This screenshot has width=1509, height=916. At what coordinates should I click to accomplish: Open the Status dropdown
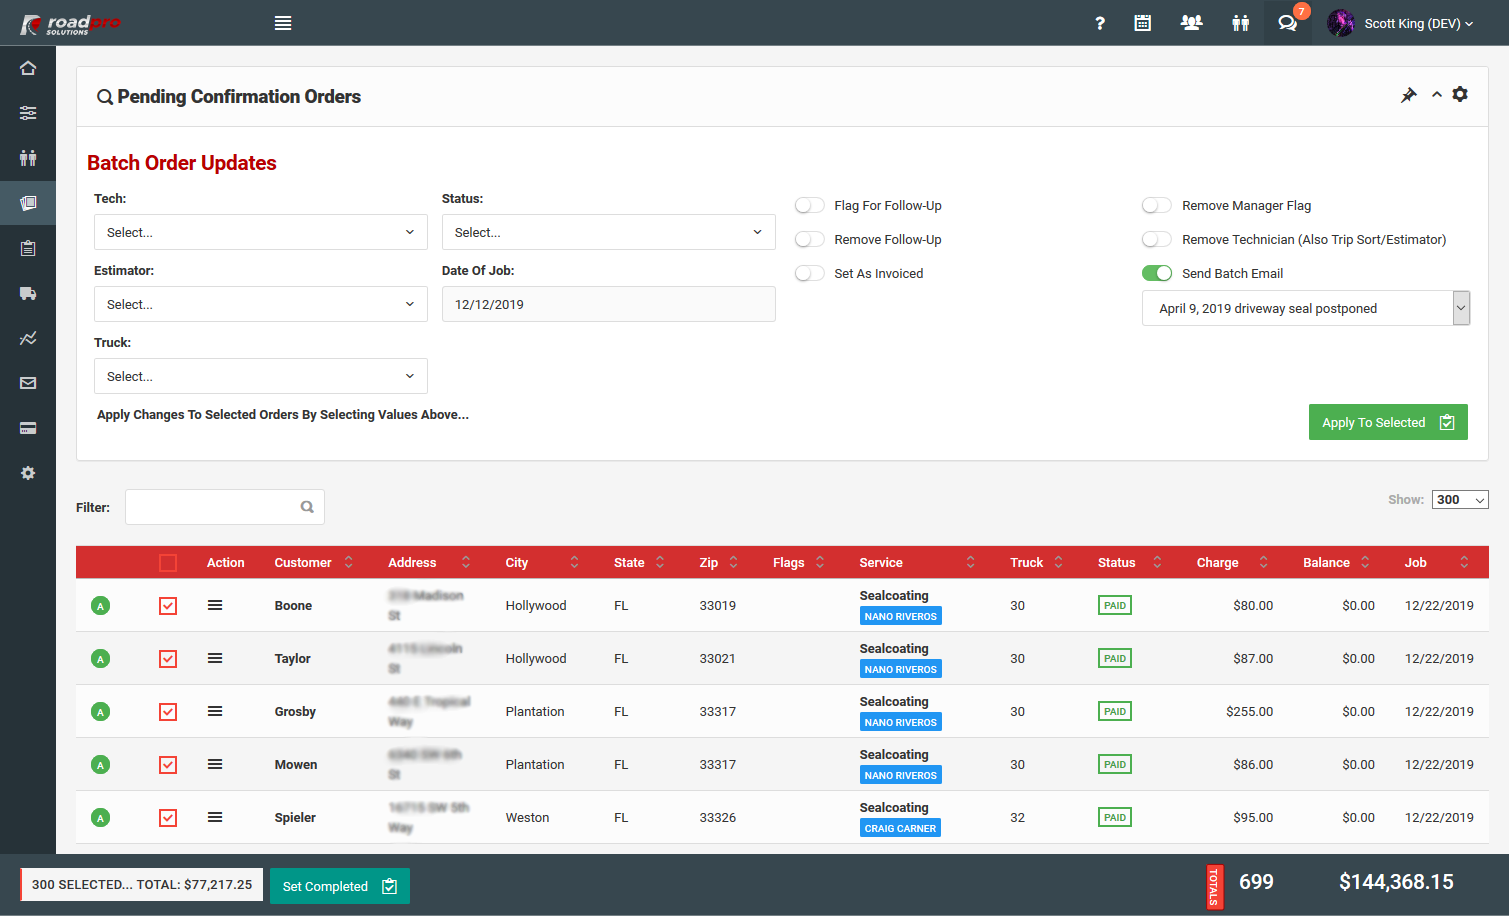point(609,232)
